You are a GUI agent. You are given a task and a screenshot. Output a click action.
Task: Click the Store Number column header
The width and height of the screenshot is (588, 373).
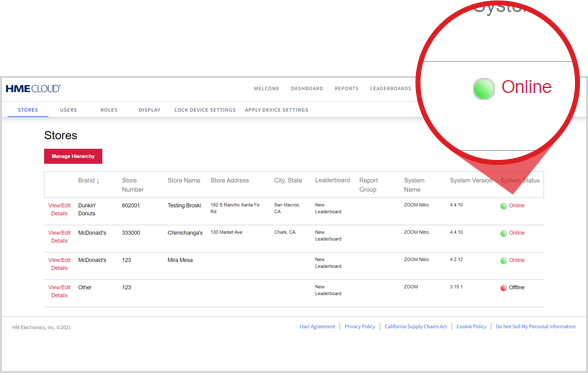tap(132, 185)
